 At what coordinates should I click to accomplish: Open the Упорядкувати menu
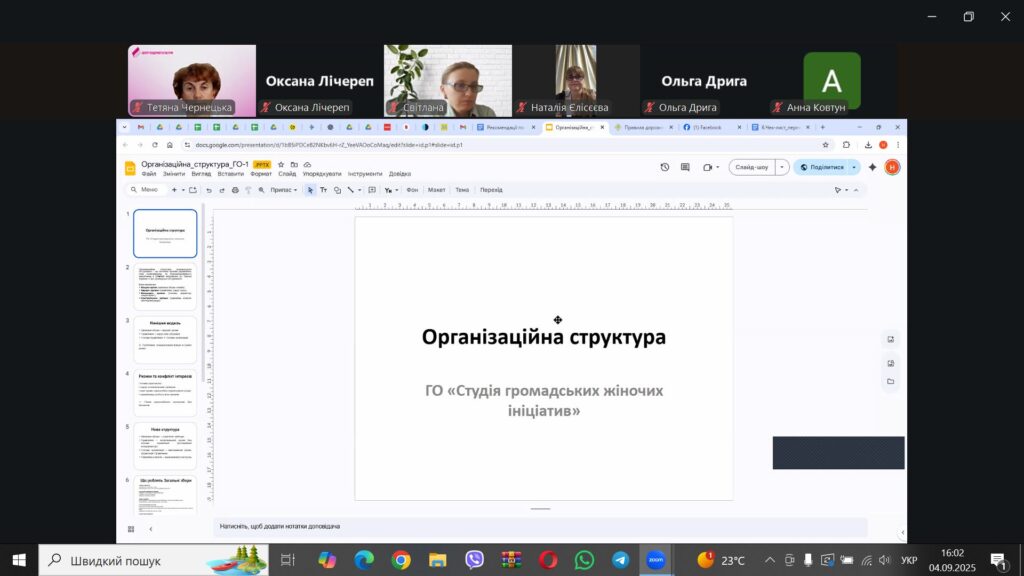pyautogui.click(x=322, y=174)
